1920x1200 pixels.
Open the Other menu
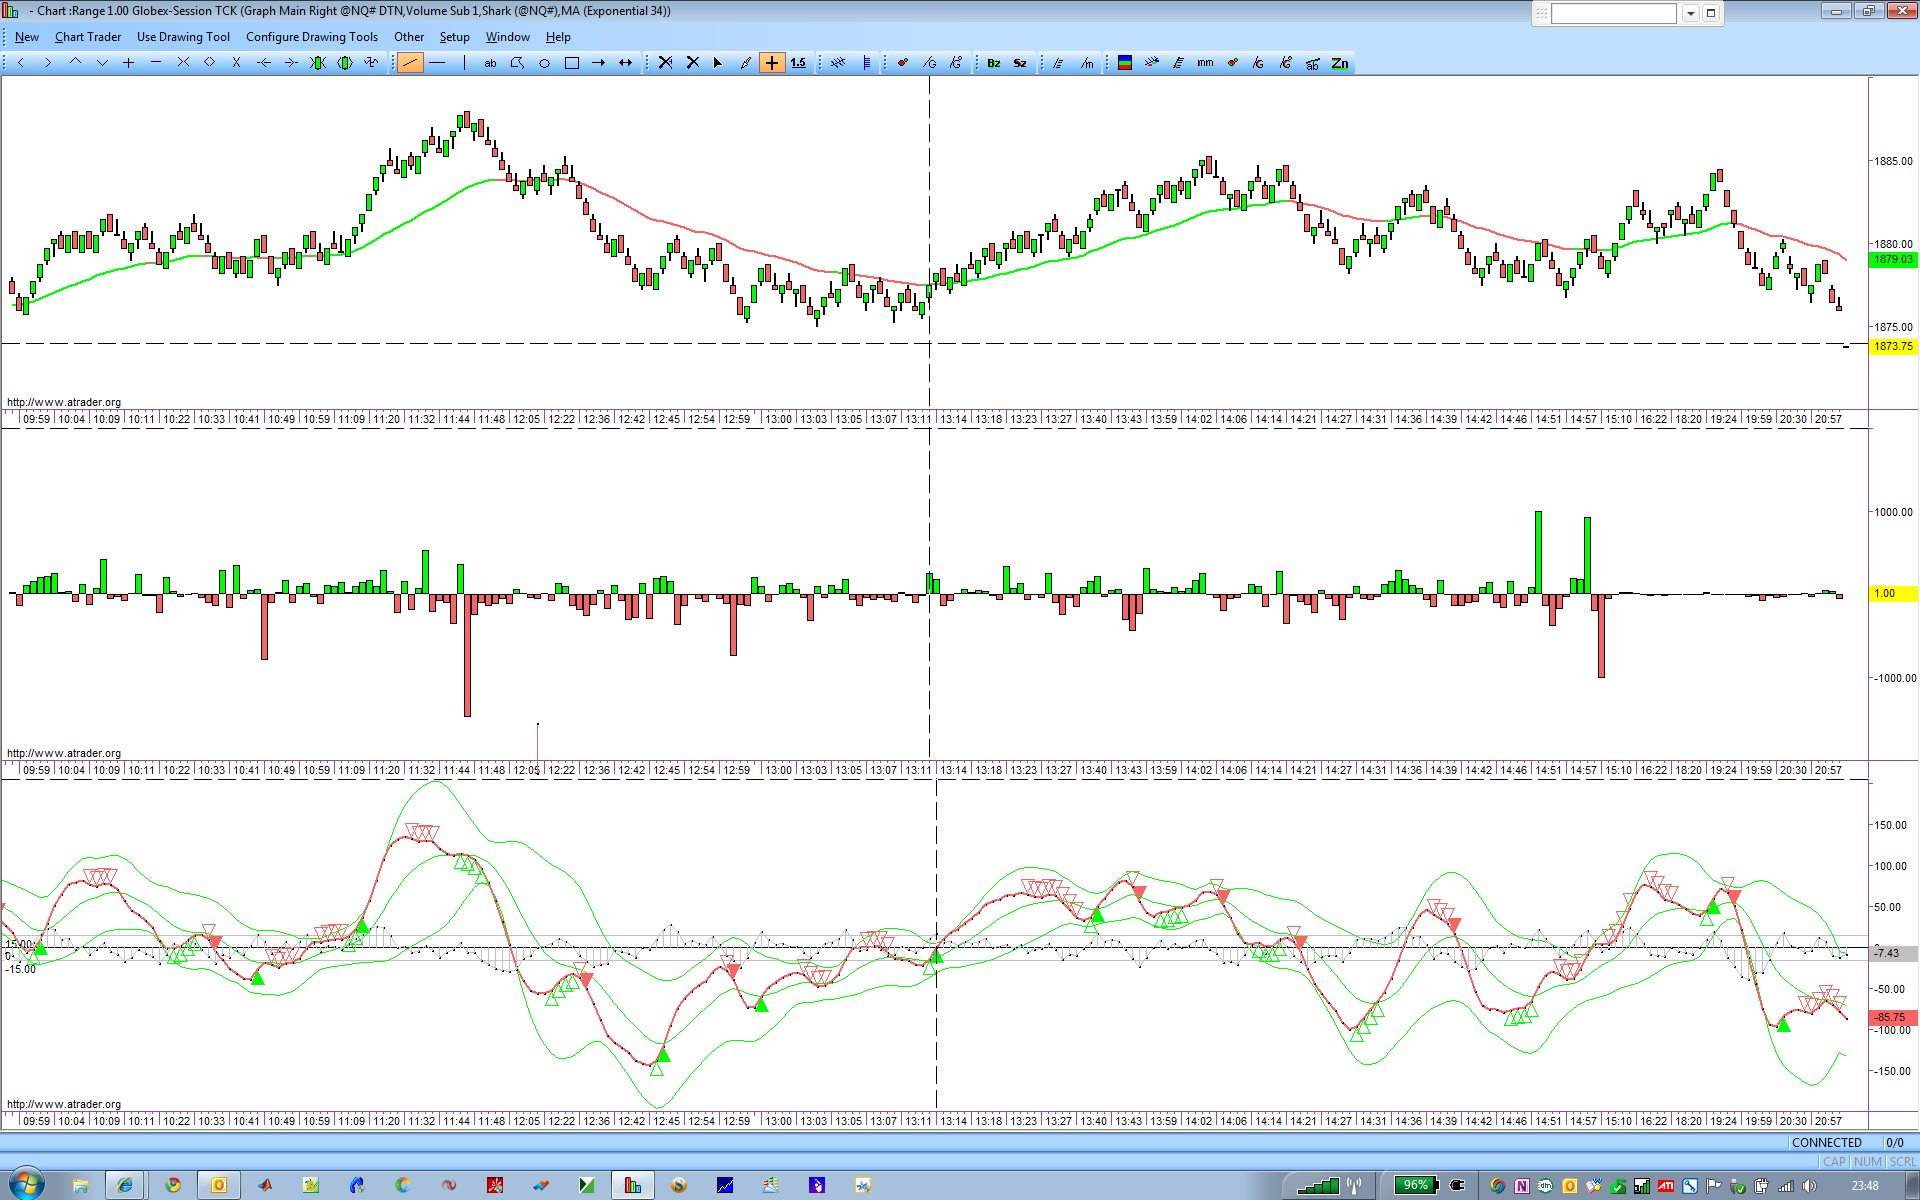[x=409, y=37]
